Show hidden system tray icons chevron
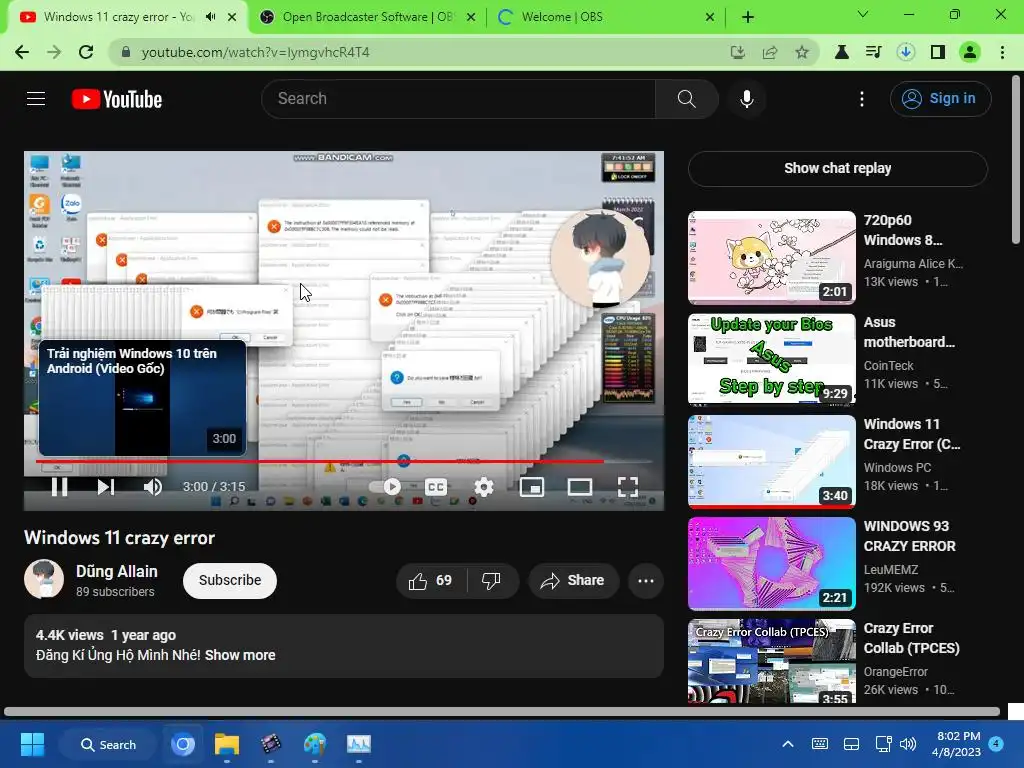 (788, 744)
